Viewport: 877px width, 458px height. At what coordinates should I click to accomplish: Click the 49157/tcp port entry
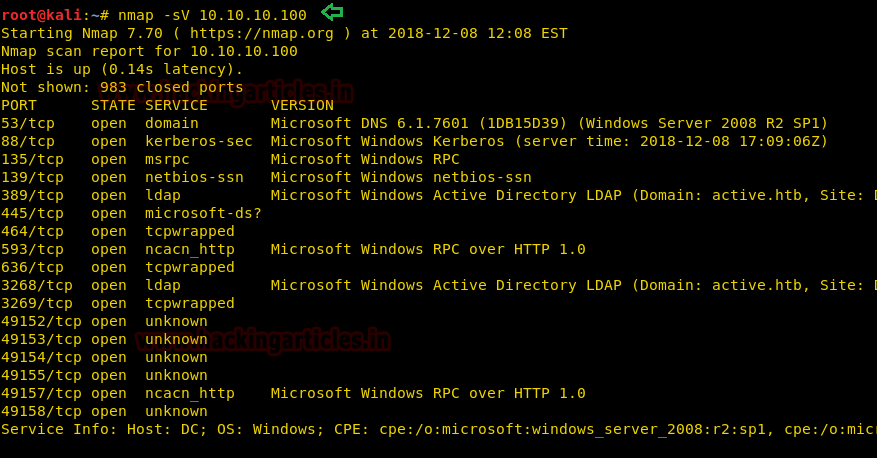(41, 393)
